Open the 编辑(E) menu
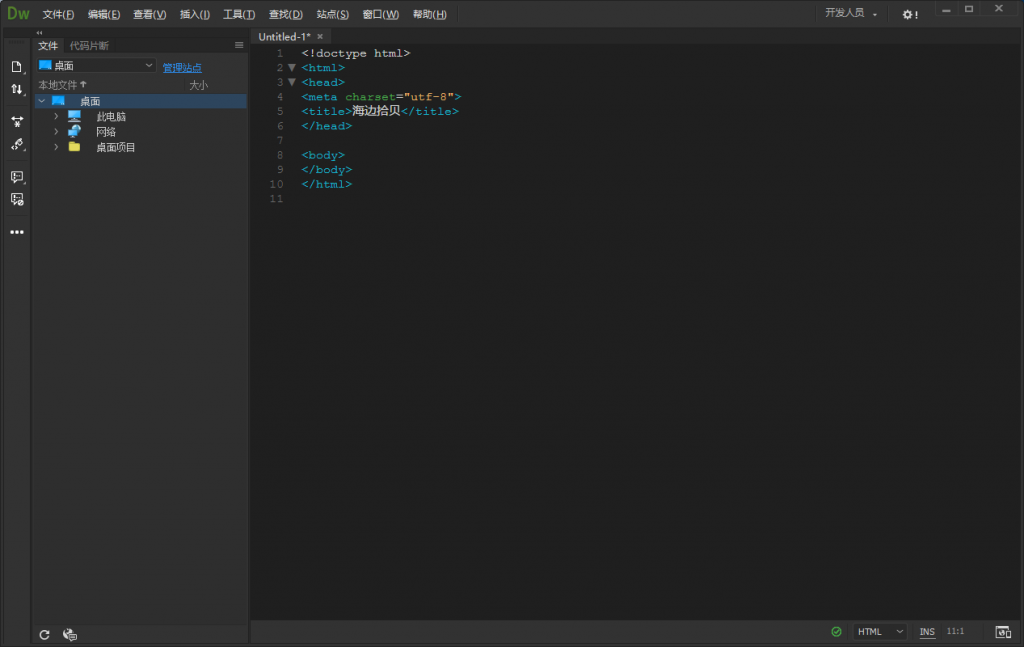The width and height of the screenshot is (1024, 647). 104,14
